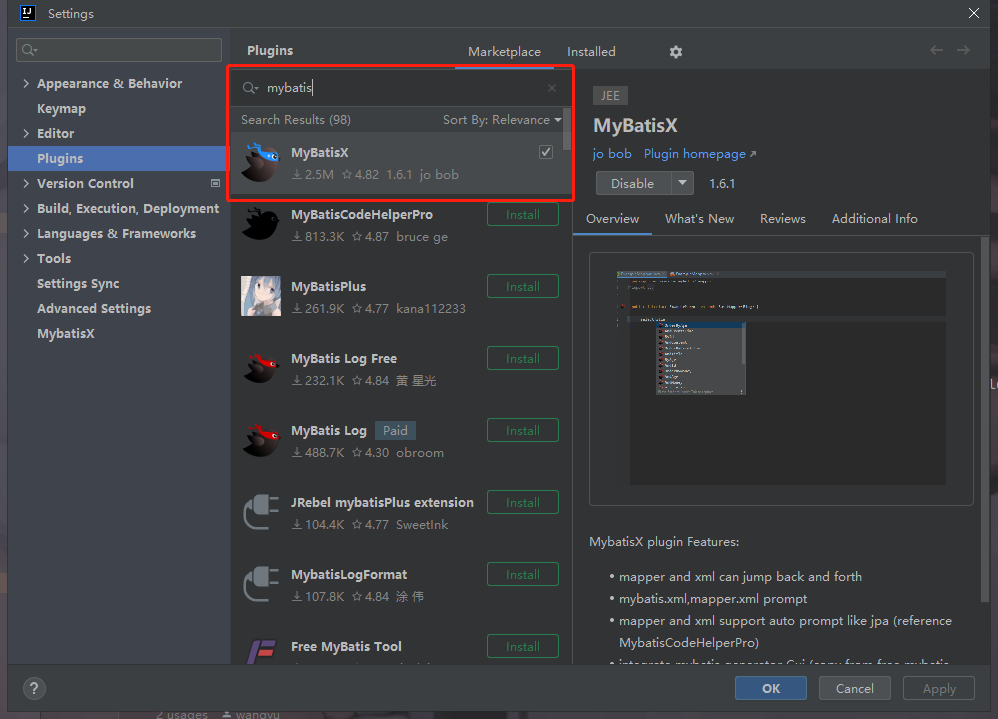998x719 pixels.
Task: Click the Version Control project-level indicator icon
Action: tap(215, 183)
